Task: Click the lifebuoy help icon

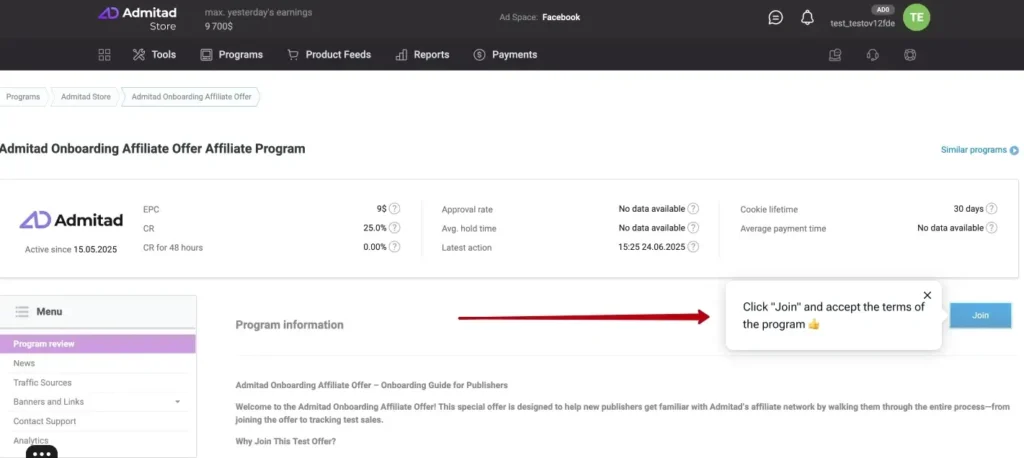Action: (x=910, y=55)
